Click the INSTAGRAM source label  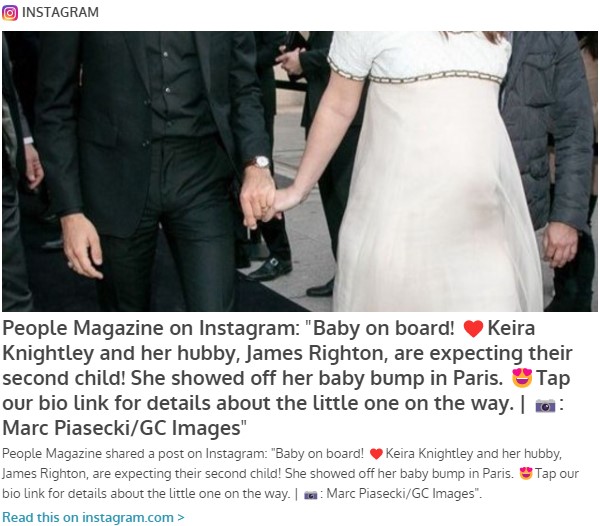tap(60, 13)
